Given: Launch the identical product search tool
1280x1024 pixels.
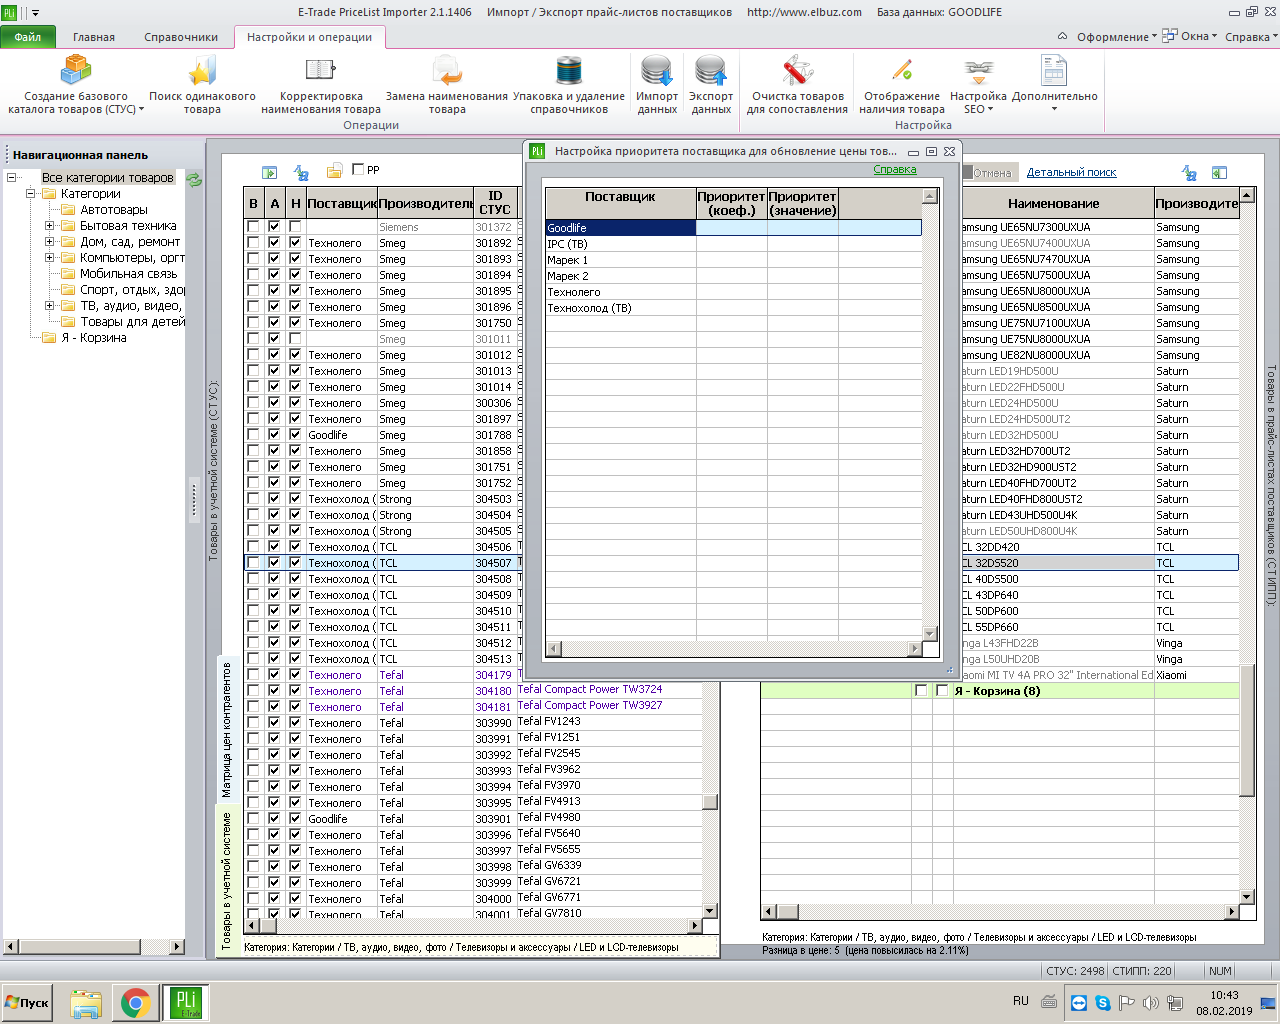Looking at the screenshot, I should click(202, 85).
